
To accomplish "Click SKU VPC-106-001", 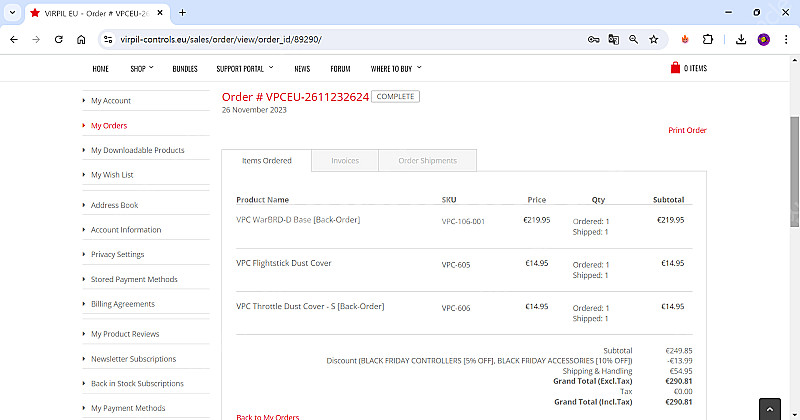I will [x=463, y=221].
